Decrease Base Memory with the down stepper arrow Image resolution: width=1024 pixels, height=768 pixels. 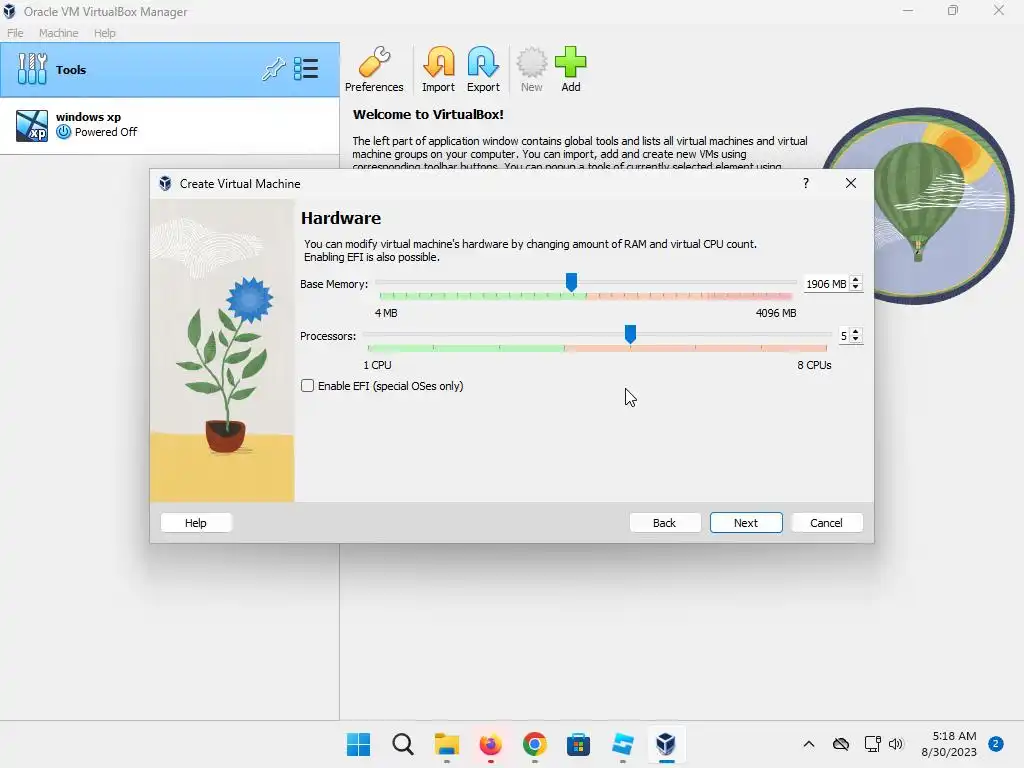click(x=856, y=287)
